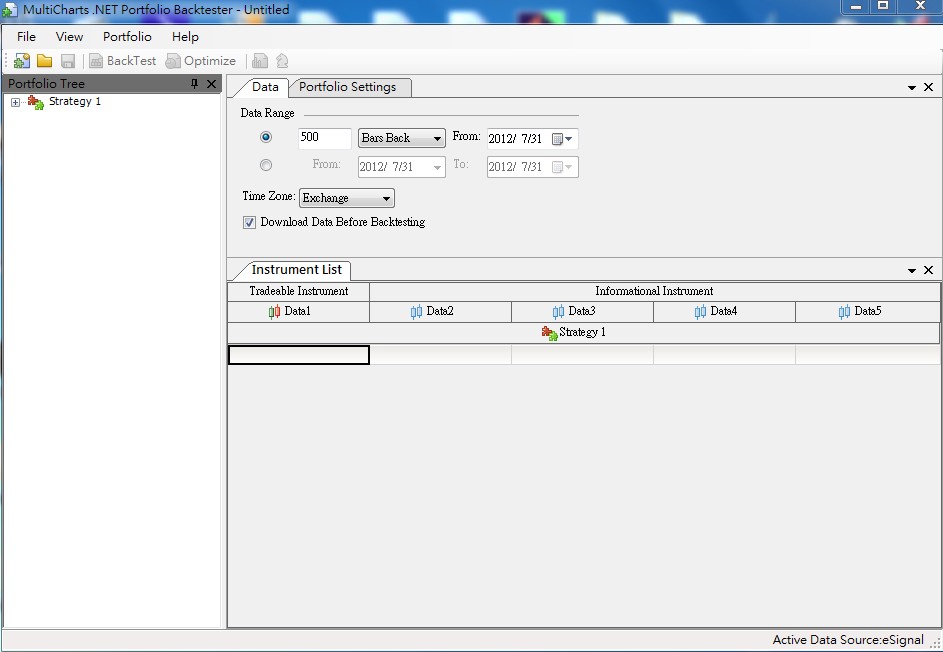943x652 pixels.
Task: Click the chess knight optimization report icon
Action: [282, 61]
